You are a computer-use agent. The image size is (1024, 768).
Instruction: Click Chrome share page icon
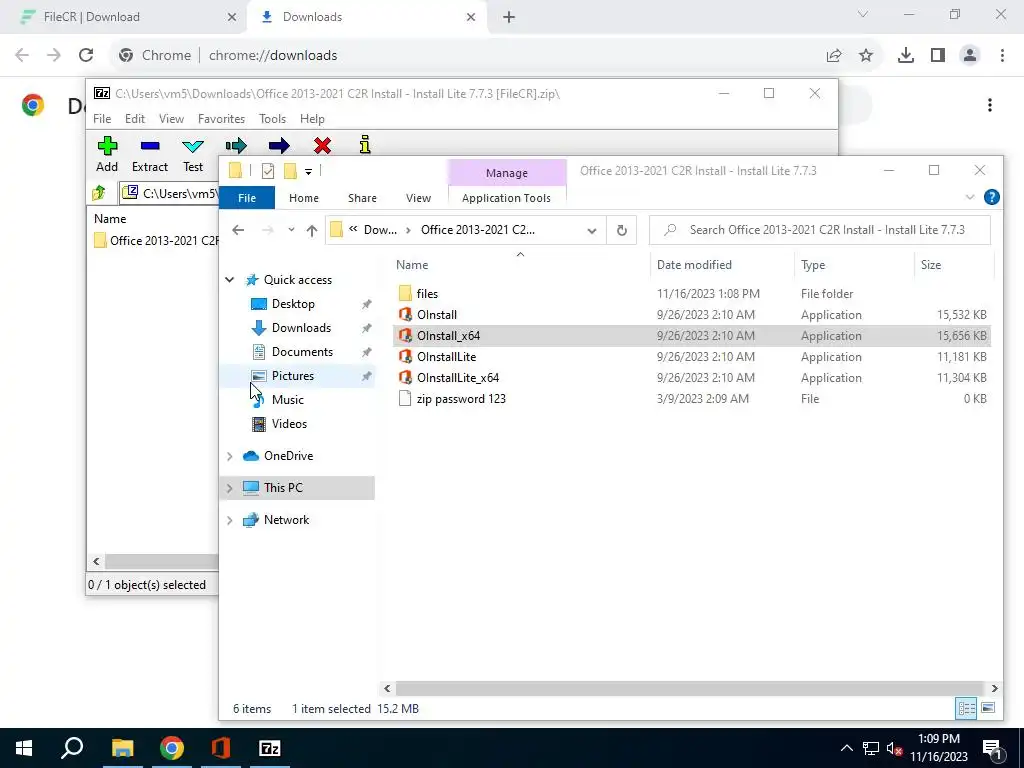coord(834,55)
